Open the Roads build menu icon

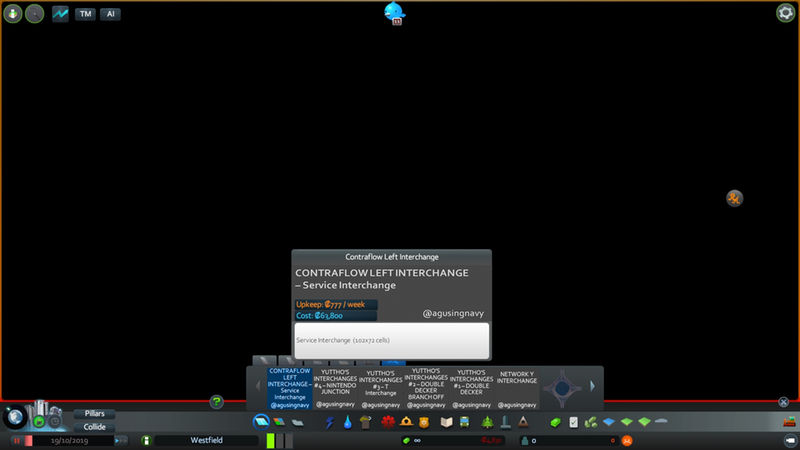pos(261,423)
